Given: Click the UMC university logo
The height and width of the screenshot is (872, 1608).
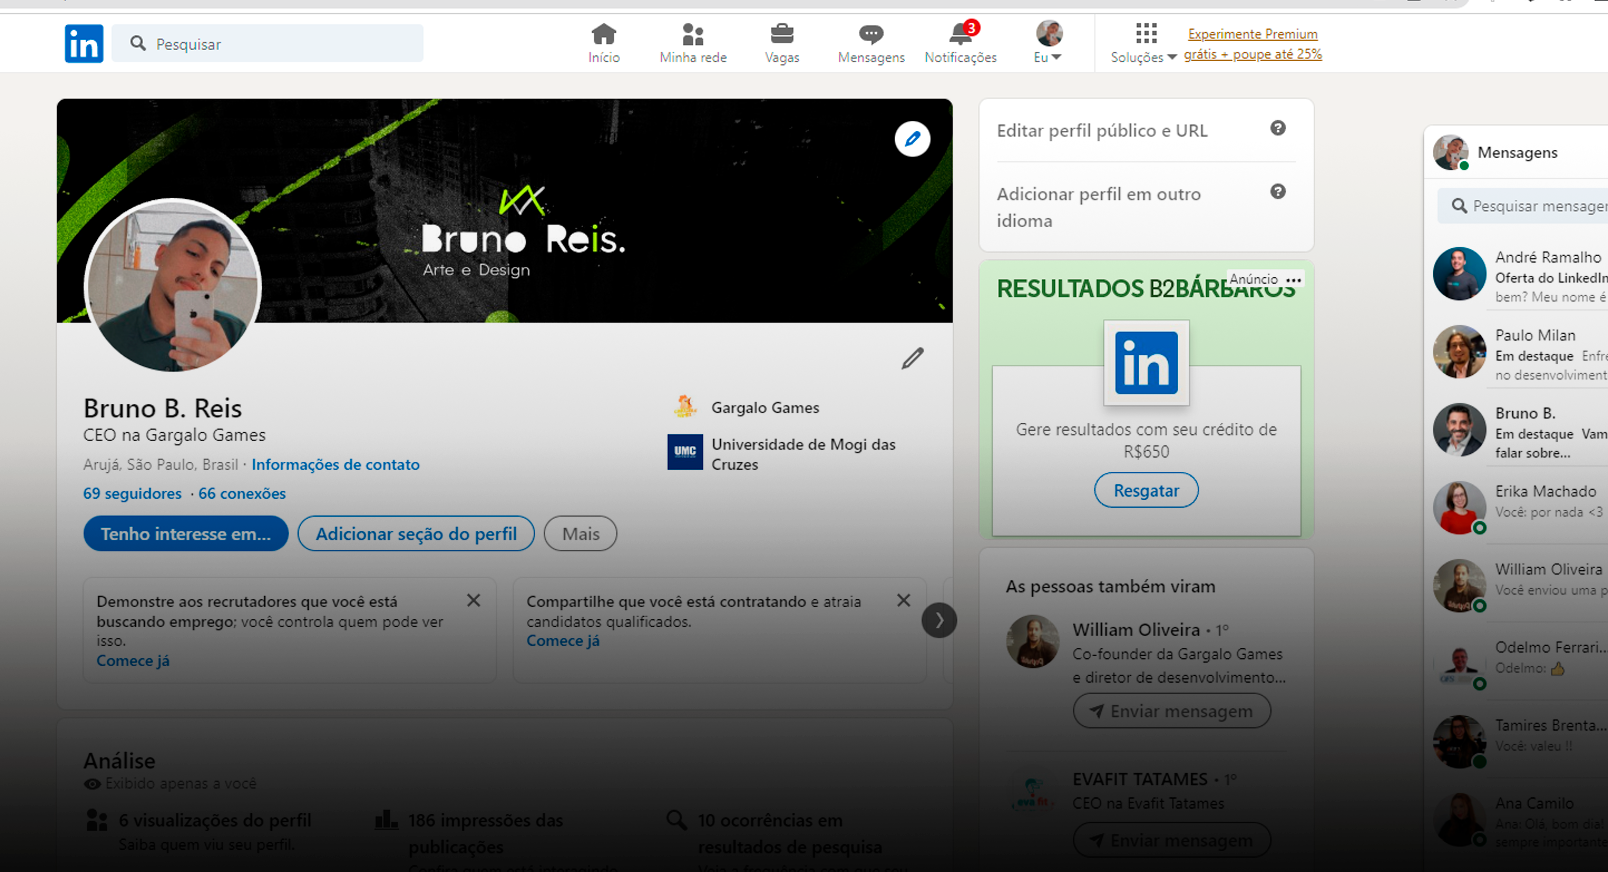Looking at the screenshot, I should point(685,452).
